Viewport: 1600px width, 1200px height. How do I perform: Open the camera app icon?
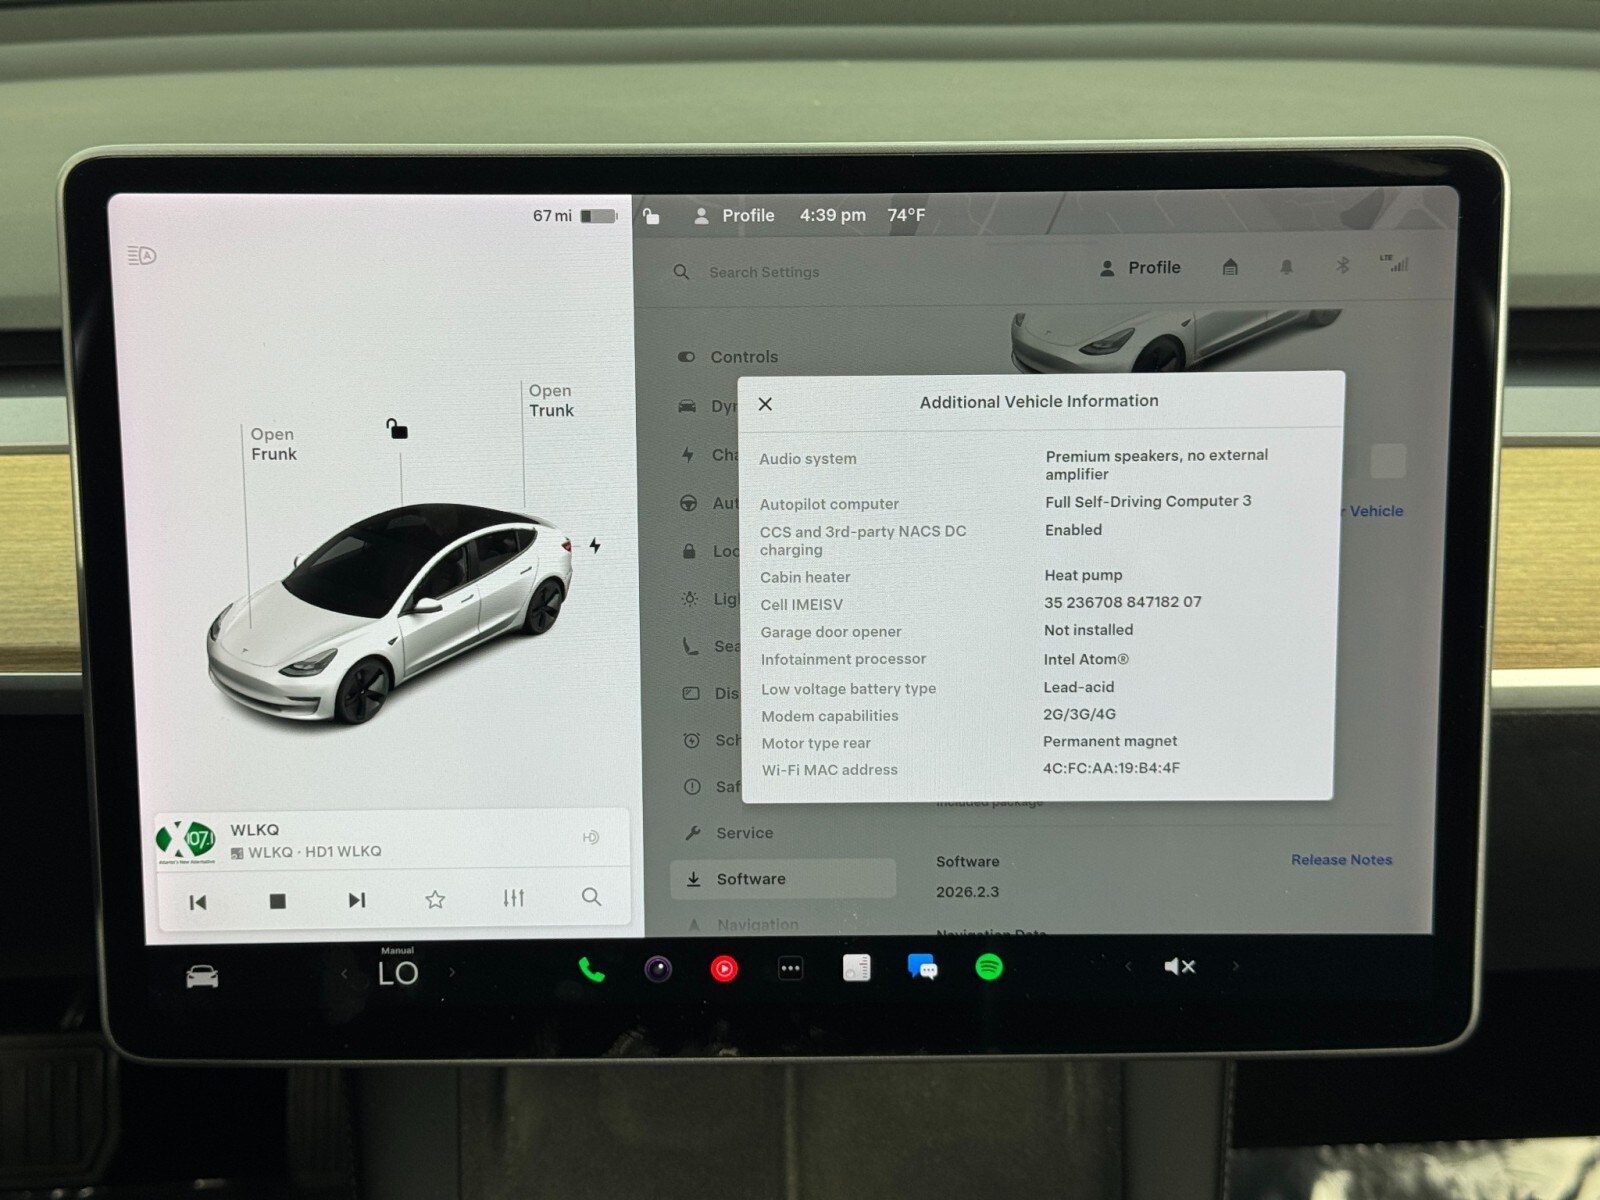point(657,969)
